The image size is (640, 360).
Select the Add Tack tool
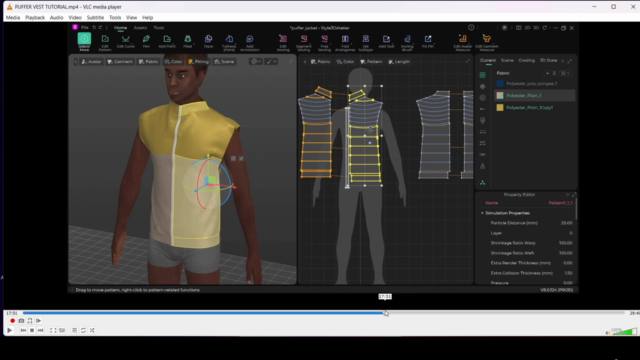pyautogui.click(x=386, y=42)
